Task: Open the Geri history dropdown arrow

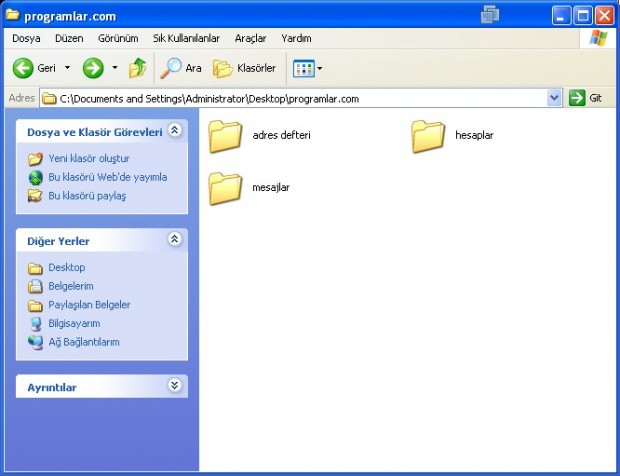Action: pyautogui.click(x=67, y=68)
